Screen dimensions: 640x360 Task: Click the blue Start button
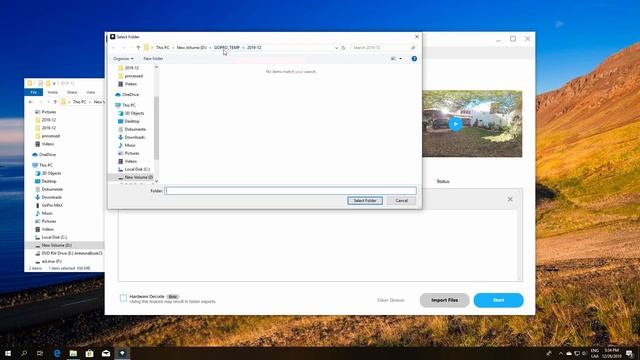498,300
